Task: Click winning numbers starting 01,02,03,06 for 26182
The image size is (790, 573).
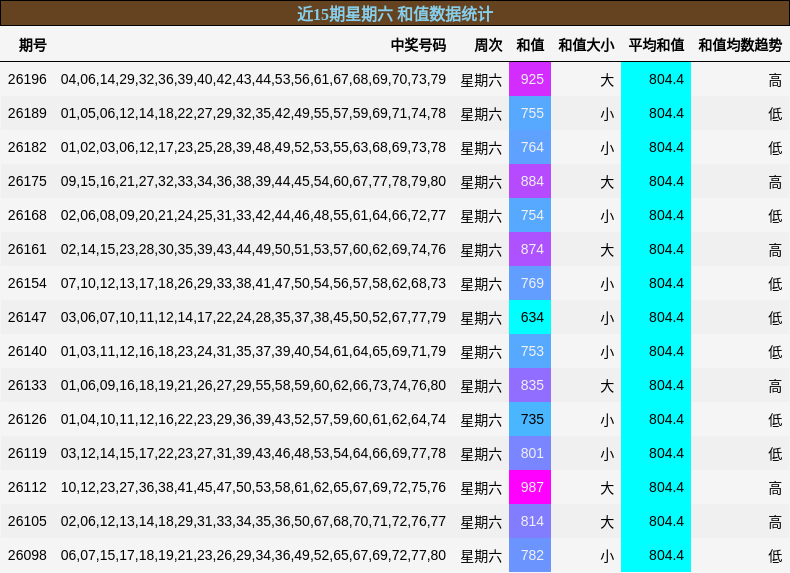Action: point(253,148)
